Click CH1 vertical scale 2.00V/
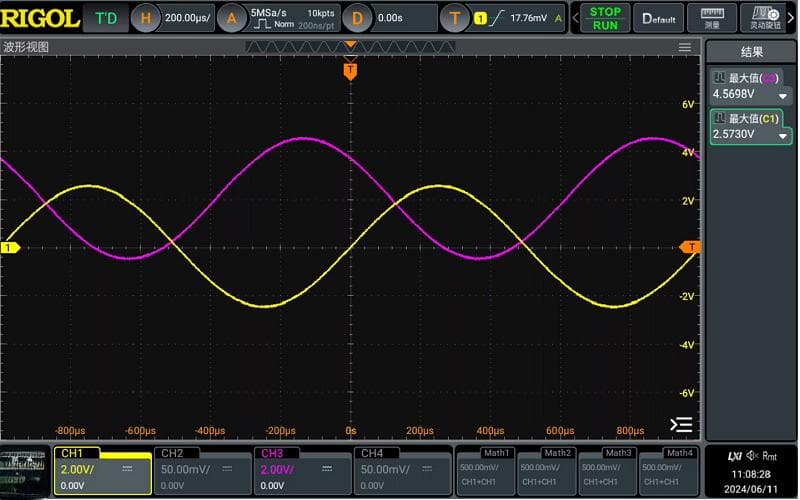The image size is (800, 500). [x=77, y=469]
